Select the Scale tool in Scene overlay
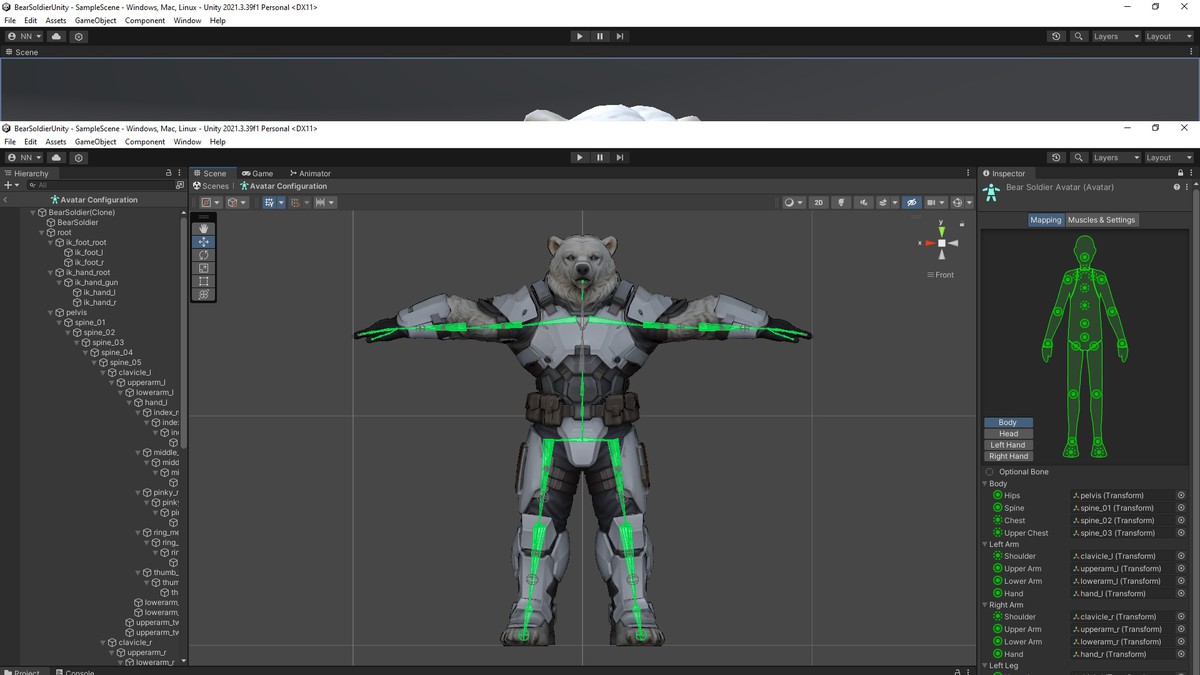This screenshot has width=1200, height=675. pos(204,268)
